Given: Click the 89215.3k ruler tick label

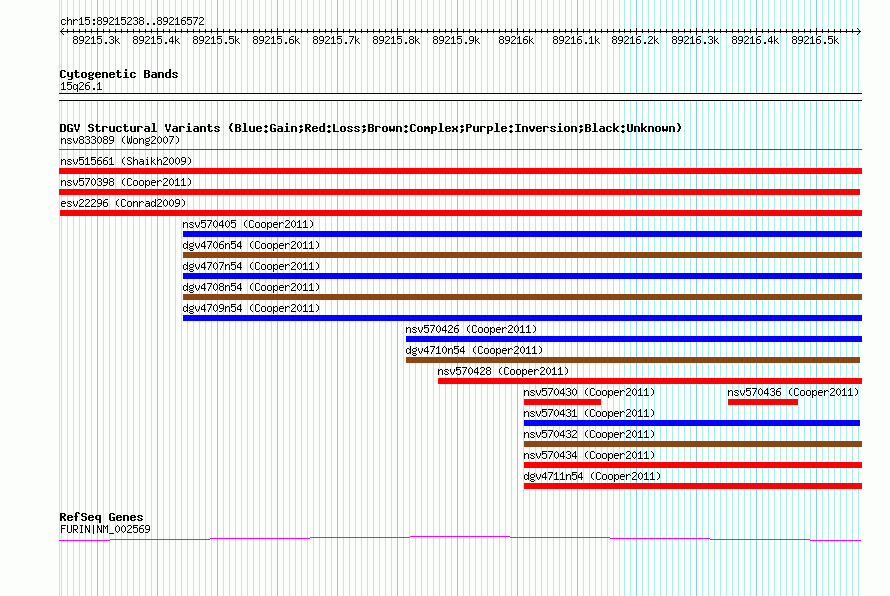Looking at the screenshot, I should 96,40.
